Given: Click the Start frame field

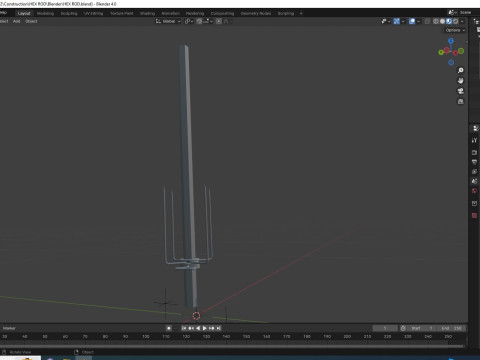Looking at the screenshot, I should click(x=422, y=328).
